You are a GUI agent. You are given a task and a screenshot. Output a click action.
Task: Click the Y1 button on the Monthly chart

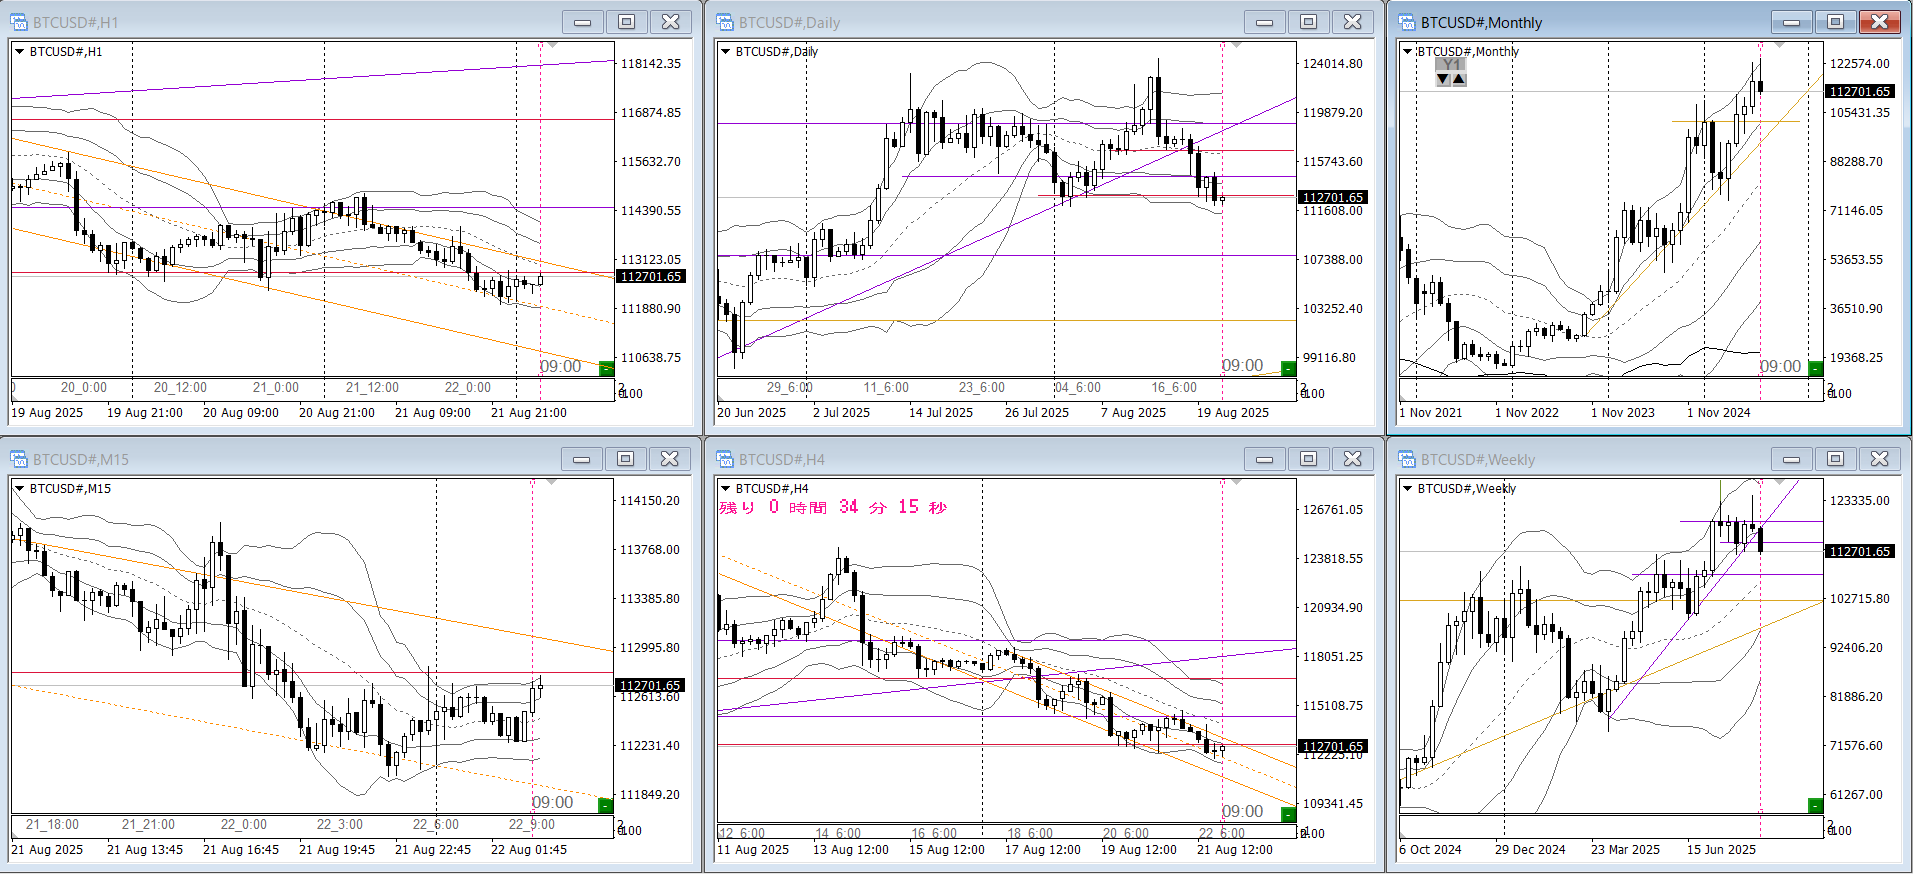pyautogui.click(x=1451, y=64)
